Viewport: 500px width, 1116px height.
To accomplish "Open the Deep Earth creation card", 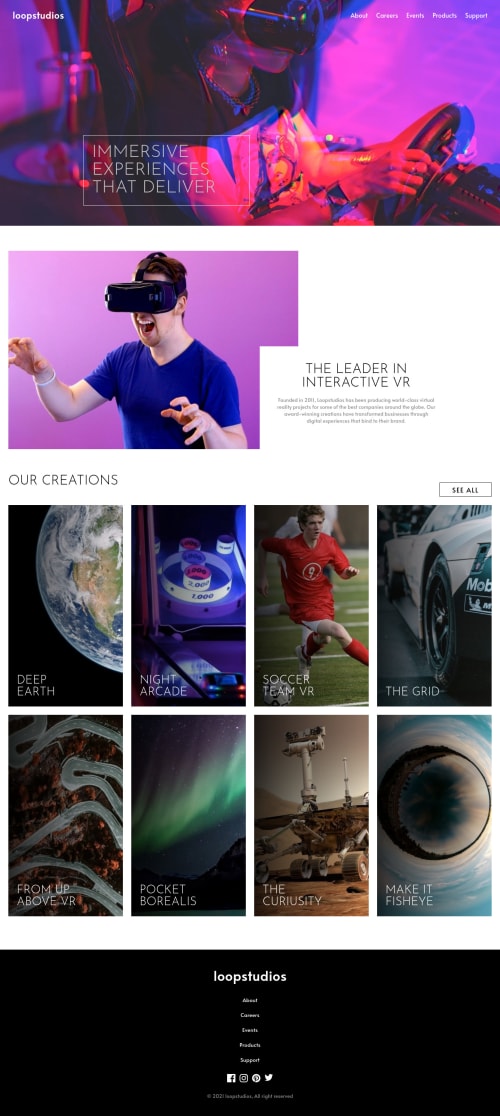I will tap(65, 606).
